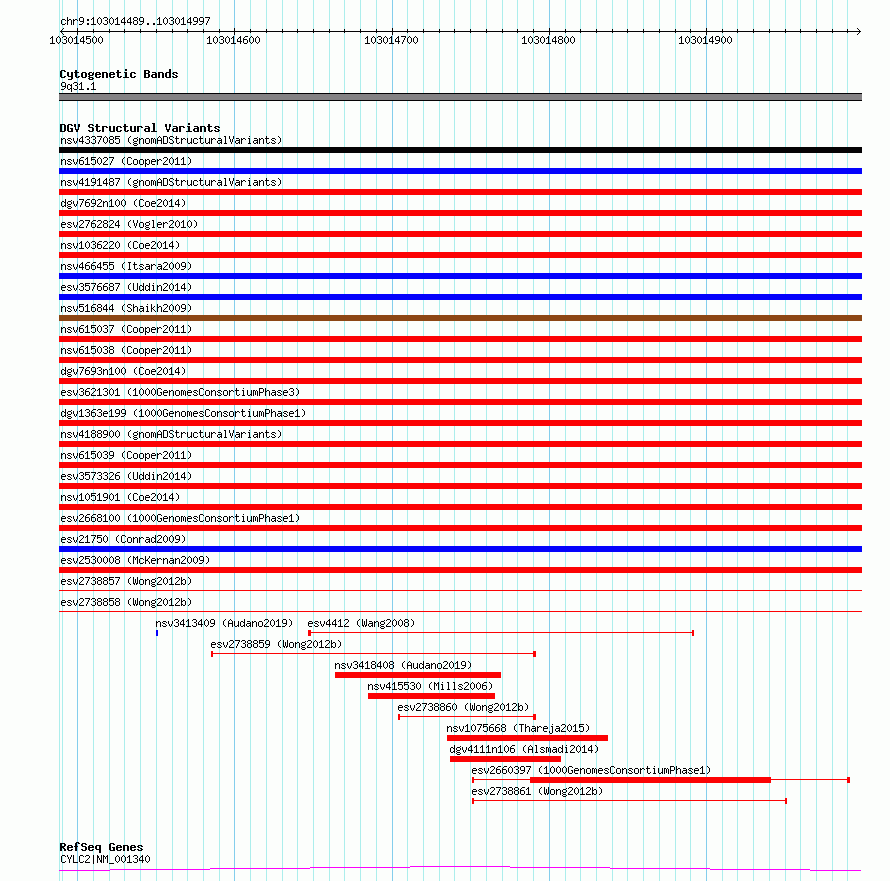Click esv2738858 (Wong2012b) label
Image resolution: width=890 pixels, height=881 pixels.
click(x=126, y=602)
